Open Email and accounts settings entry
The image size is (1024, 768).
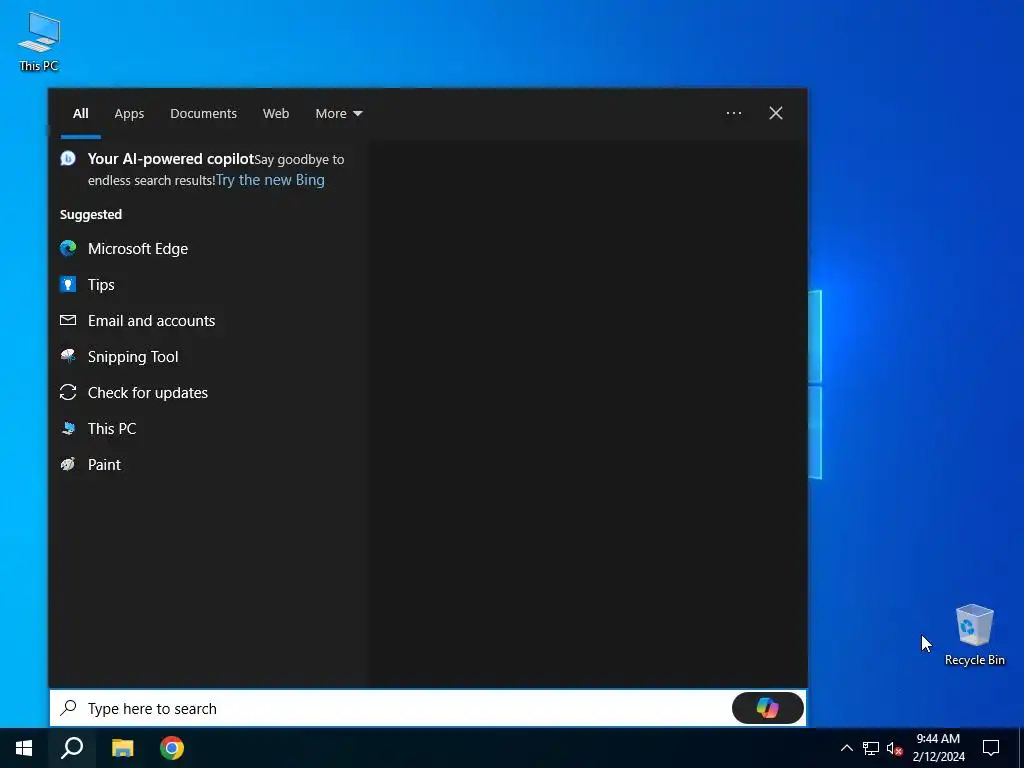[152, 320]
